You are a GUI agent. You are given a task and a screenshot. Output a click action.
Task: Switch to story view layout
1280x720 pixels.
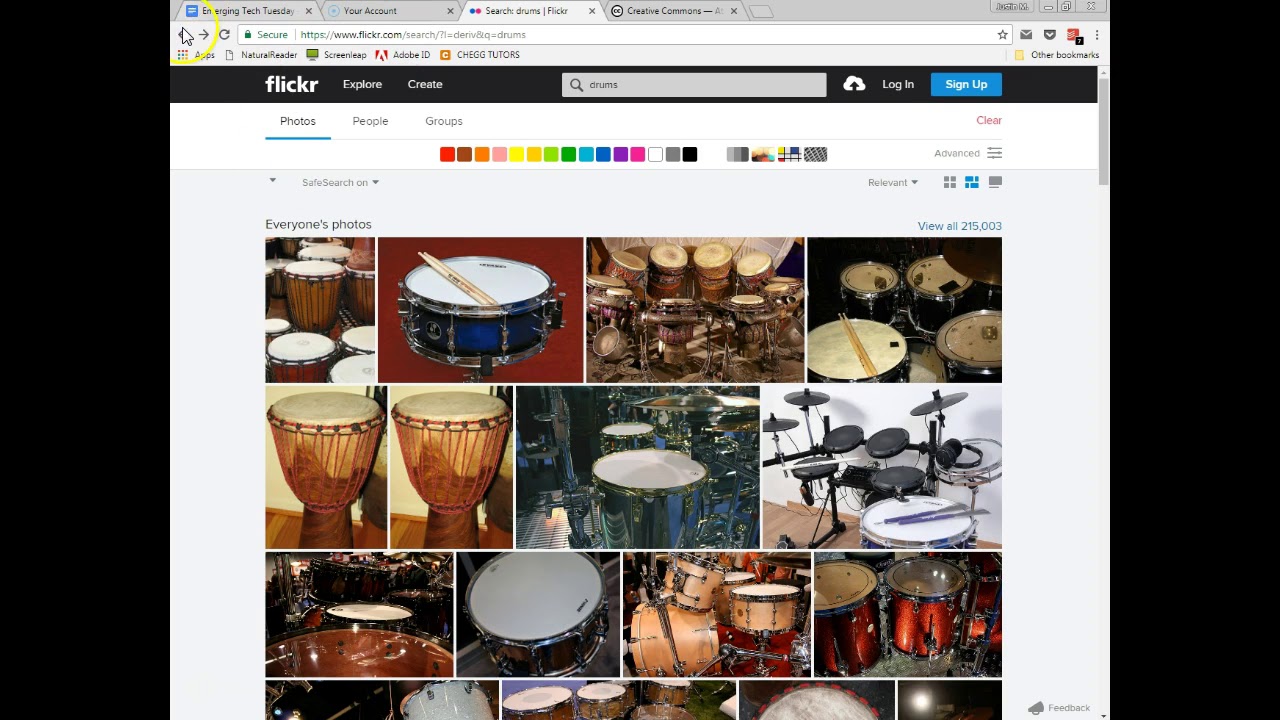point(995,182)
